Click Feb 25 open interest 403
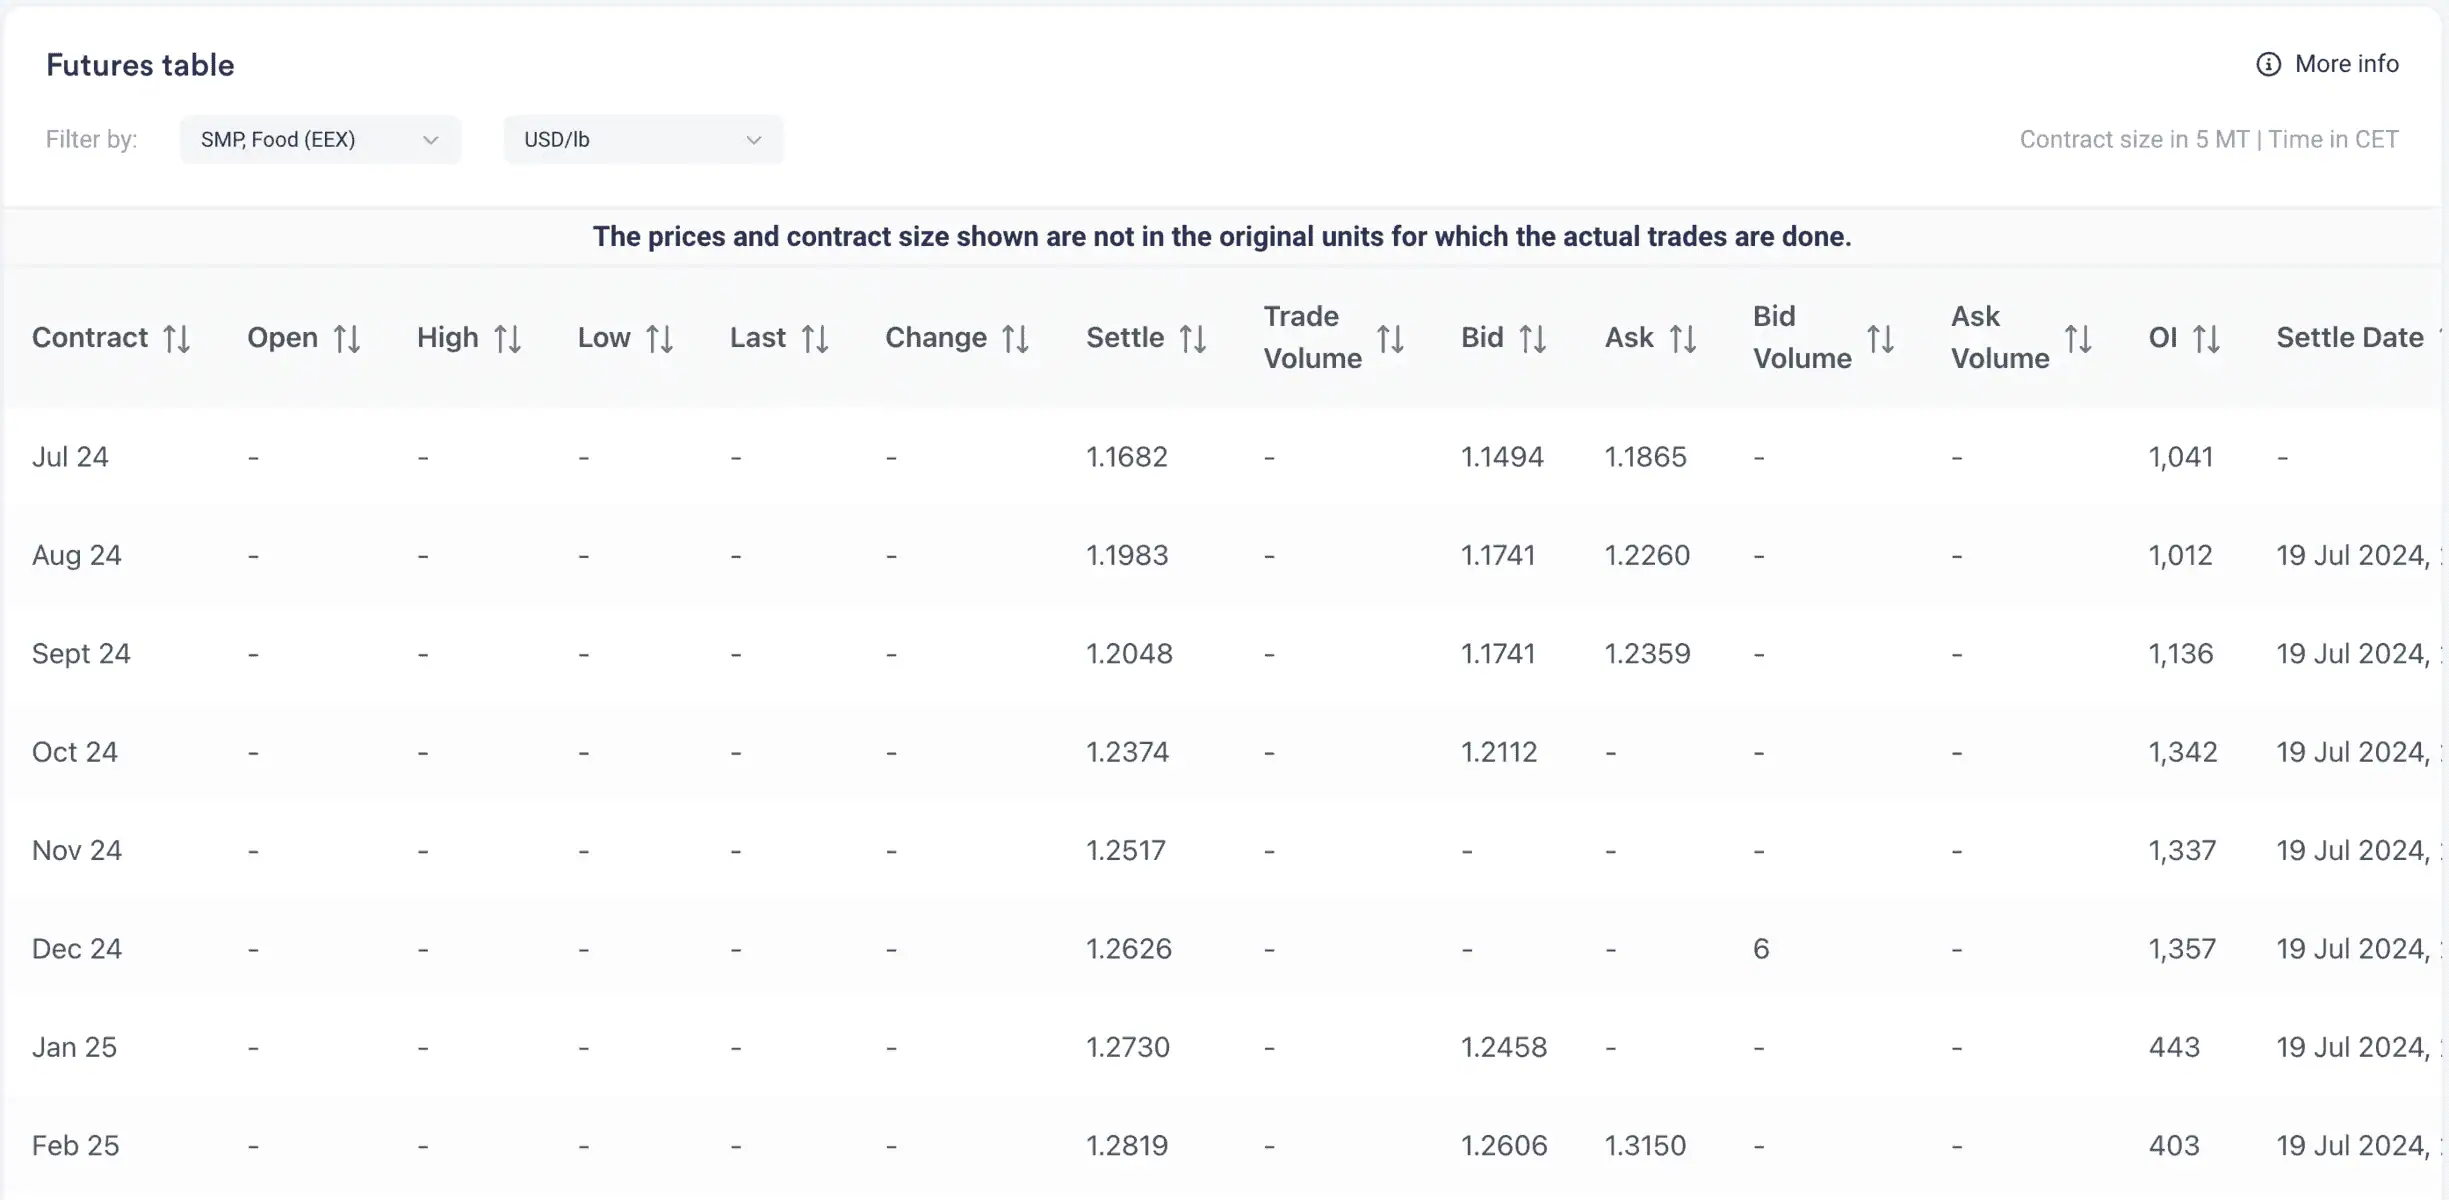 click(x=2174, y=1146)
